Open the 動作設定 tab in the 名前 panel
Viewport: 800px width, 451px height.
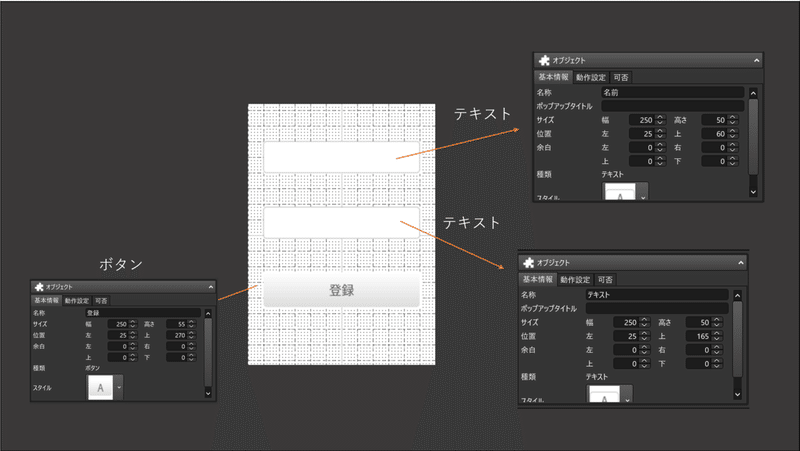coord(591,77)
